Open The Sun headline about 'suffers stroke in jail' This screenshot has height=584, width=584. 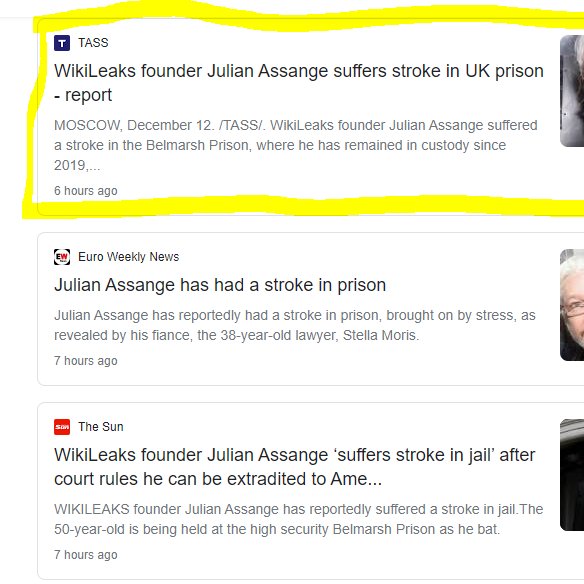(x=295, y=467)
